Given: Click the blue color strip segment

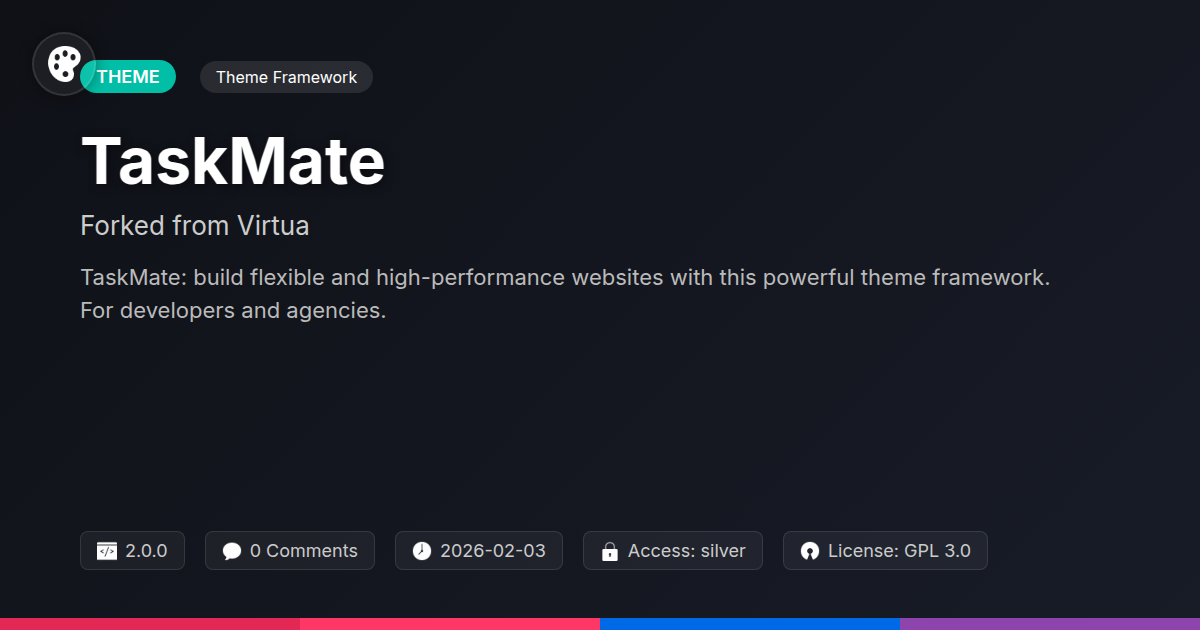Looking at the screenshot, I should click(750, 624).
